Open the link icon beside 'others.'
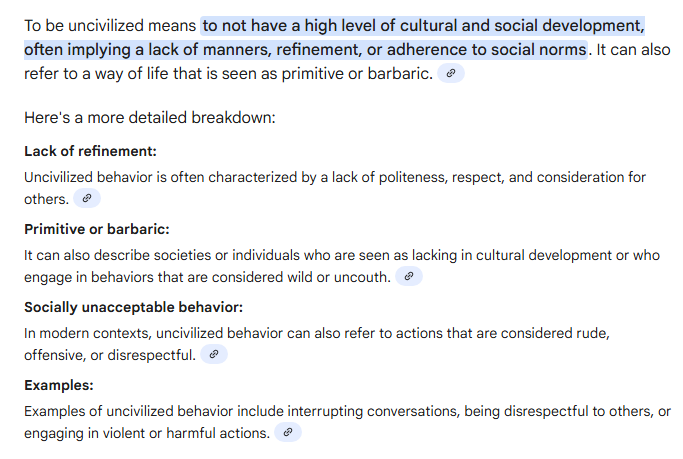The image size is (683, 459). click(x=87, y=199)
